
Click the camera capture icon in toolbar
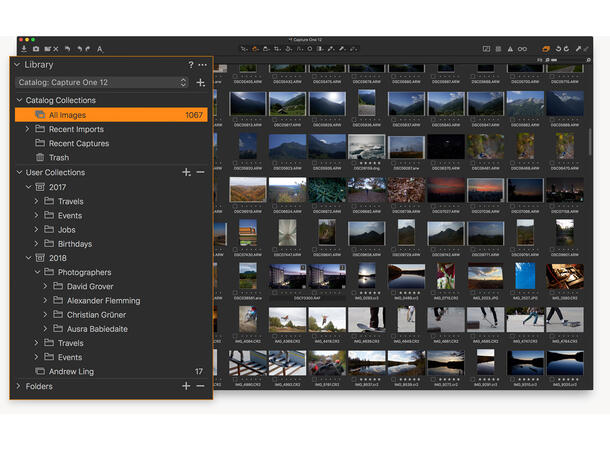click(36, 48)
